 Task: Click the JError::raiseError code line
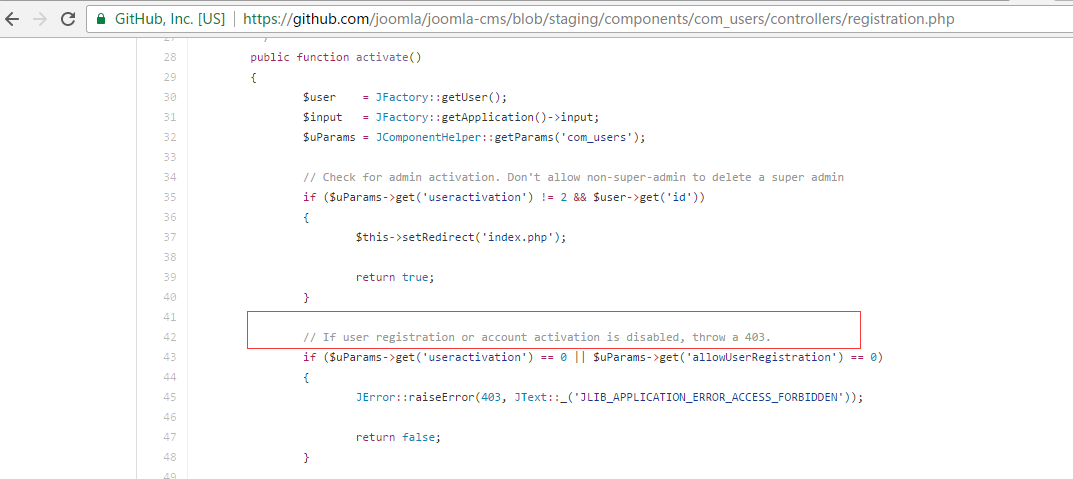point(609,397)
